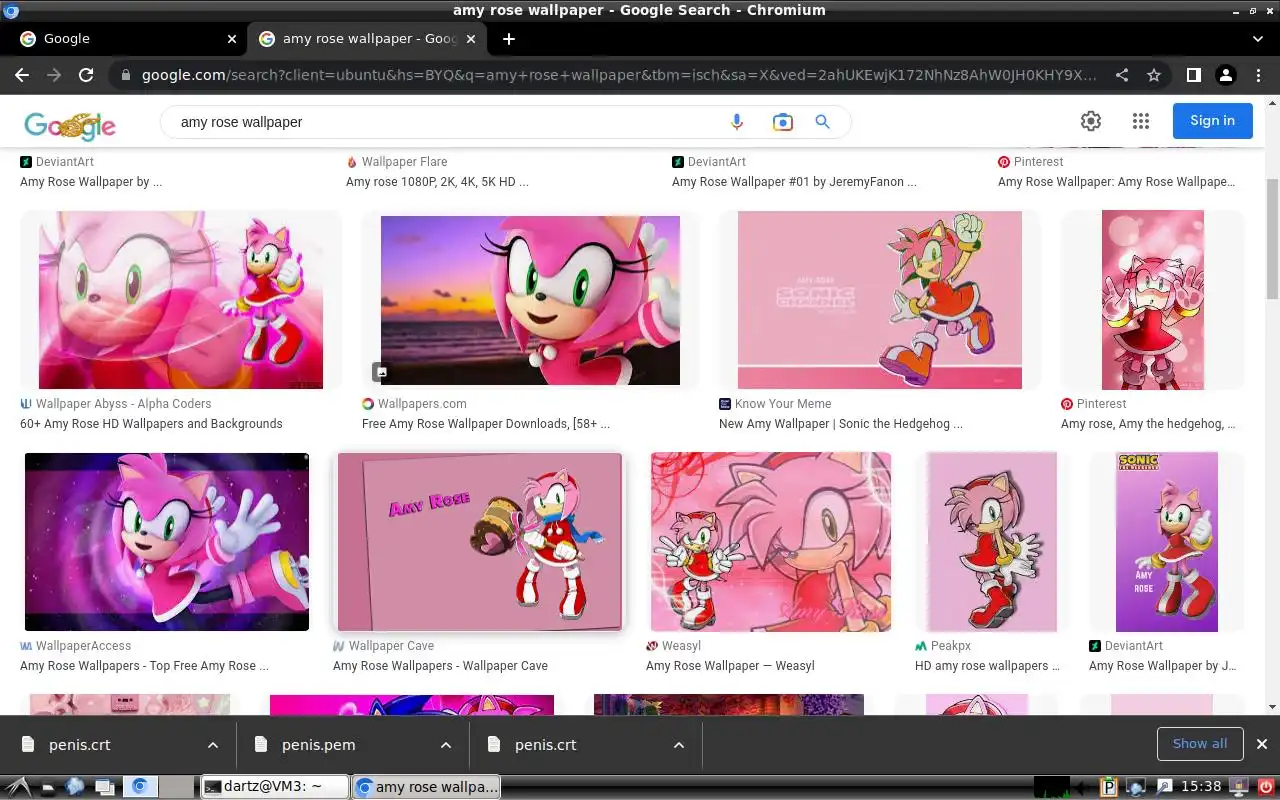Follow the Weasyl source link
Image resolution: width=1280 pixels, height=800 pixels.
(x=681, y=646)
